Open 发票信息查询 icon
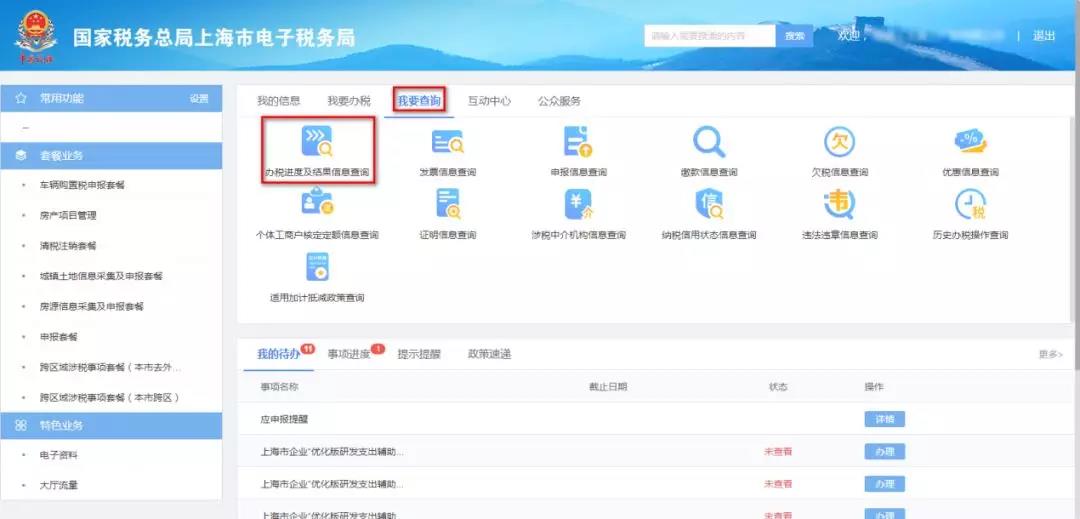The image size is (1080, 519). click(x=447, y=143)
